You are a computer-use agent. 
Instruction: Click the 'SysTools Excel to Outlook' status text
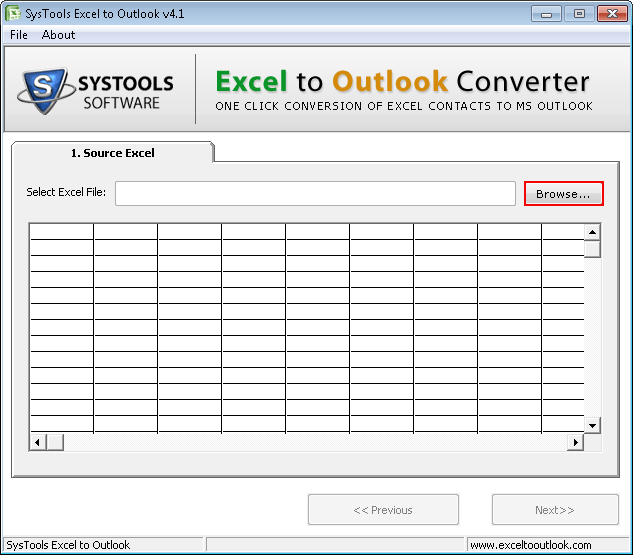[x=68, y=545]
